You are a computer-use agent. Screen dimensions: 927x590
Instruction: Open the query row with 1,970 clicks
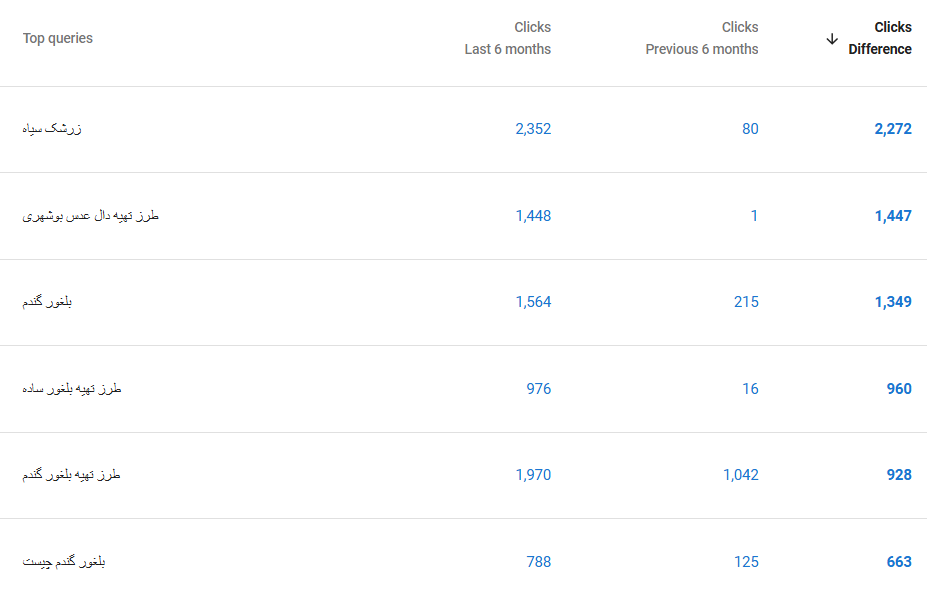coord(464,475)
